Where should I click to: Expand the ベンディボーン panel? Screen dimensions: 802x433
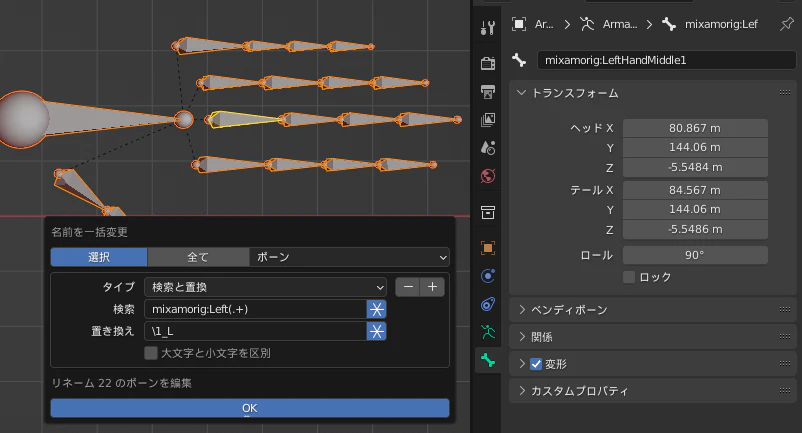pyautogui.click(x=522, y=310)
